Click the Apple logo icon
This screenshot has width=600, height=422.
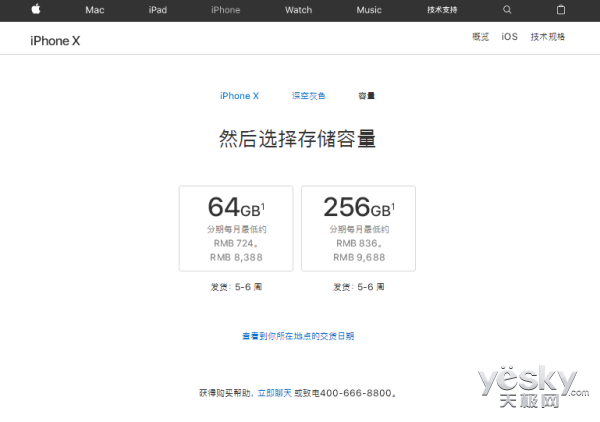(36, 9)
